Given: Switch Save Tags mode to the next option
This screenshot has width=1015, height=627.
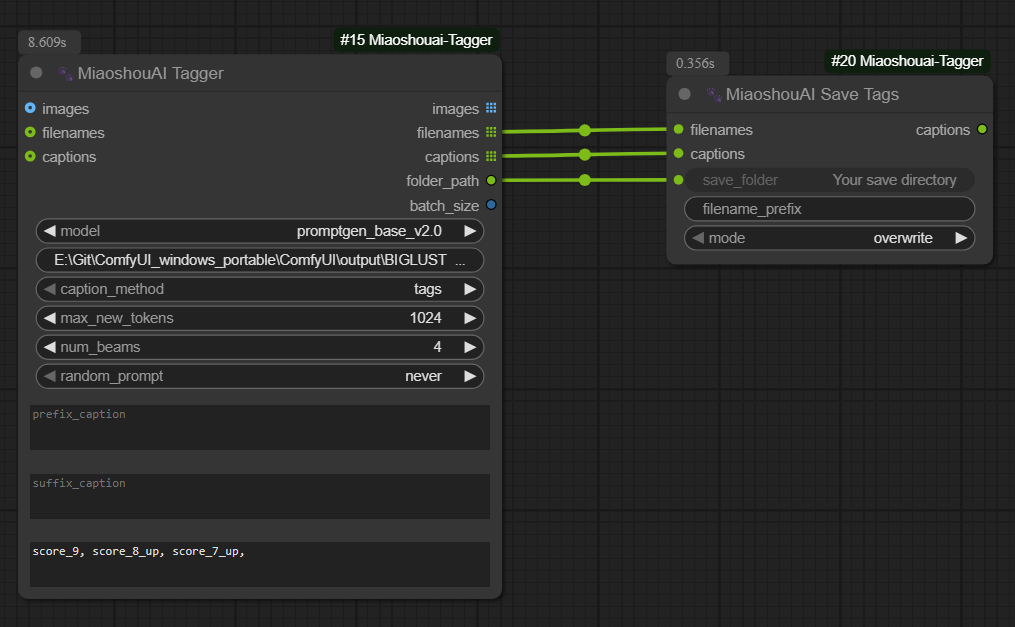Looking at the screenshot, I should point(961,238).
